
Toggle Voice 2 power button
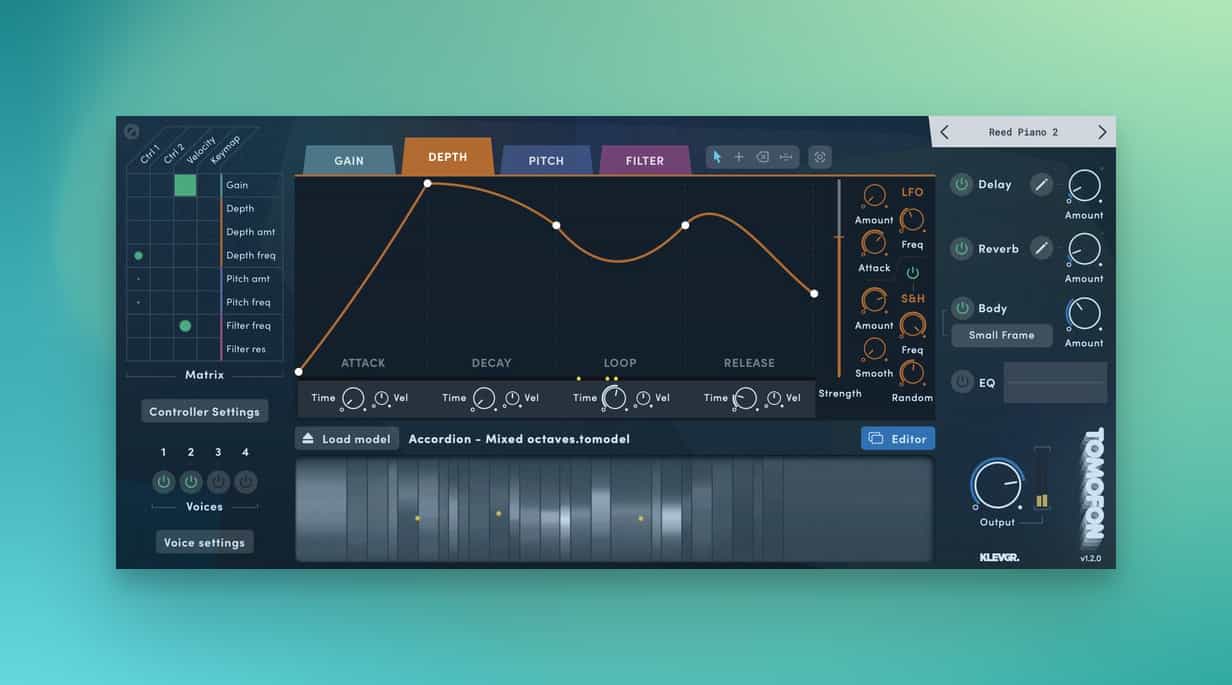pos(191,482)
